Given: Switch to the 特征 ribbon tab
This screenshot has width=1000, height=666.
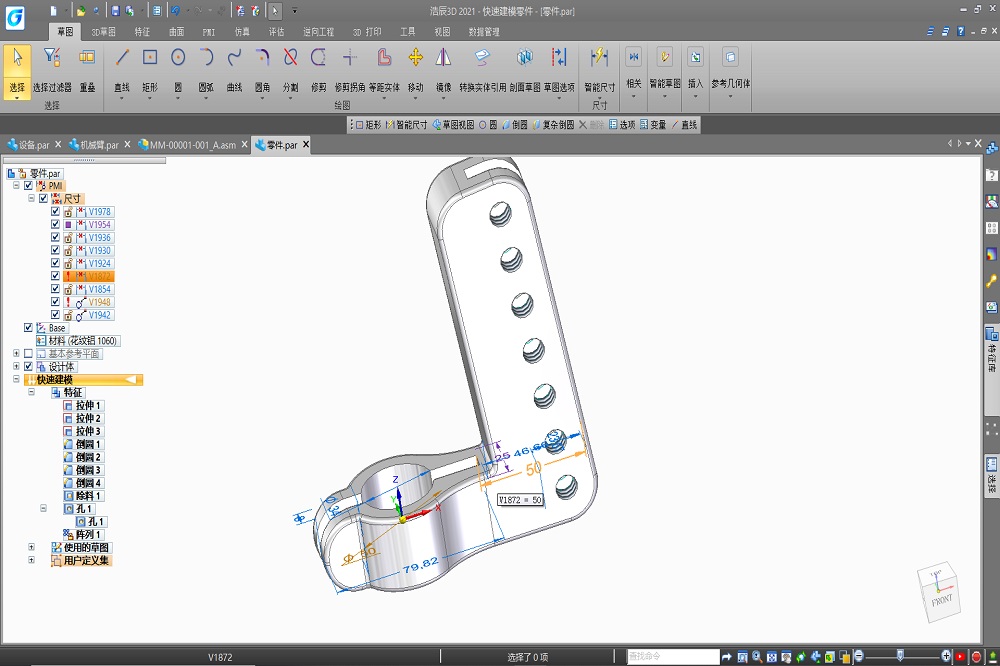Looking at the screenshot, I should coord(141,32).
